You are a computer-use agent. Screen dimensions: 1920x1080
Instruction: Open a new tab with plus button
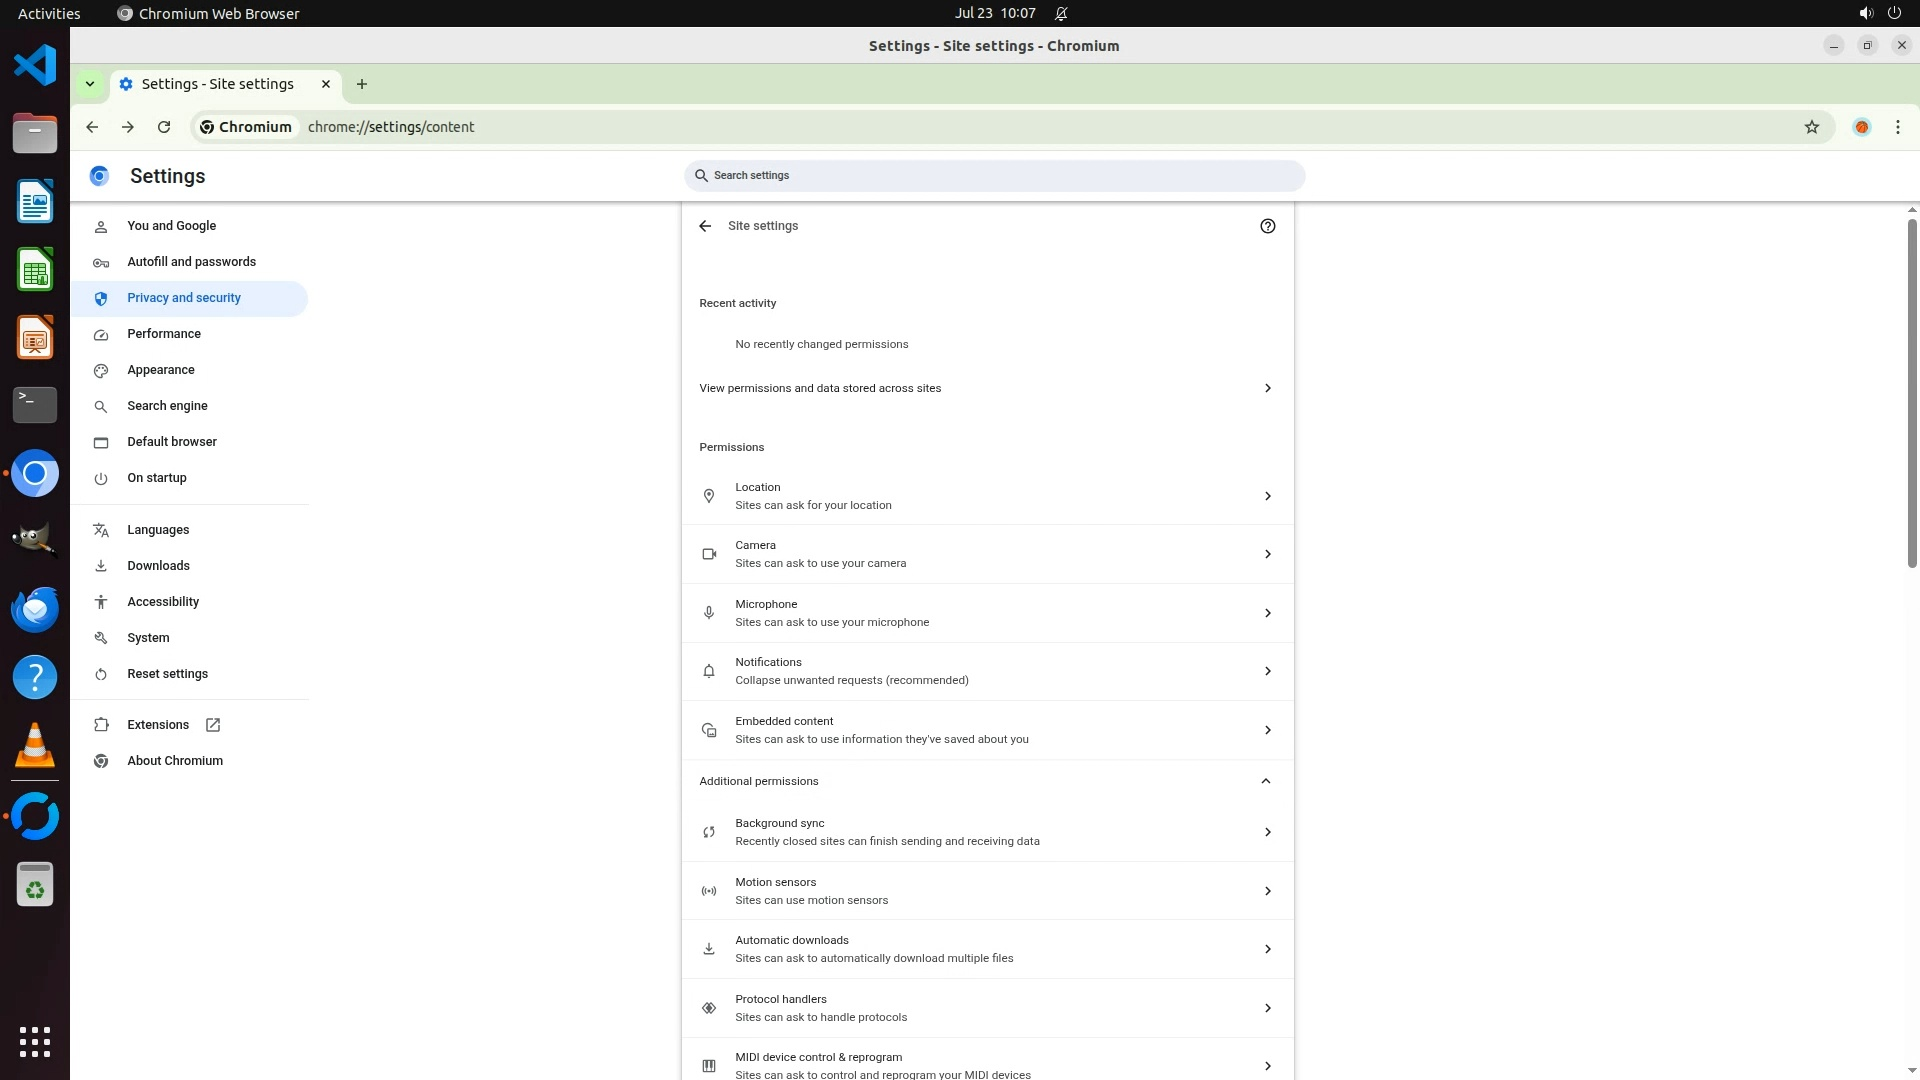pos(362,84)
